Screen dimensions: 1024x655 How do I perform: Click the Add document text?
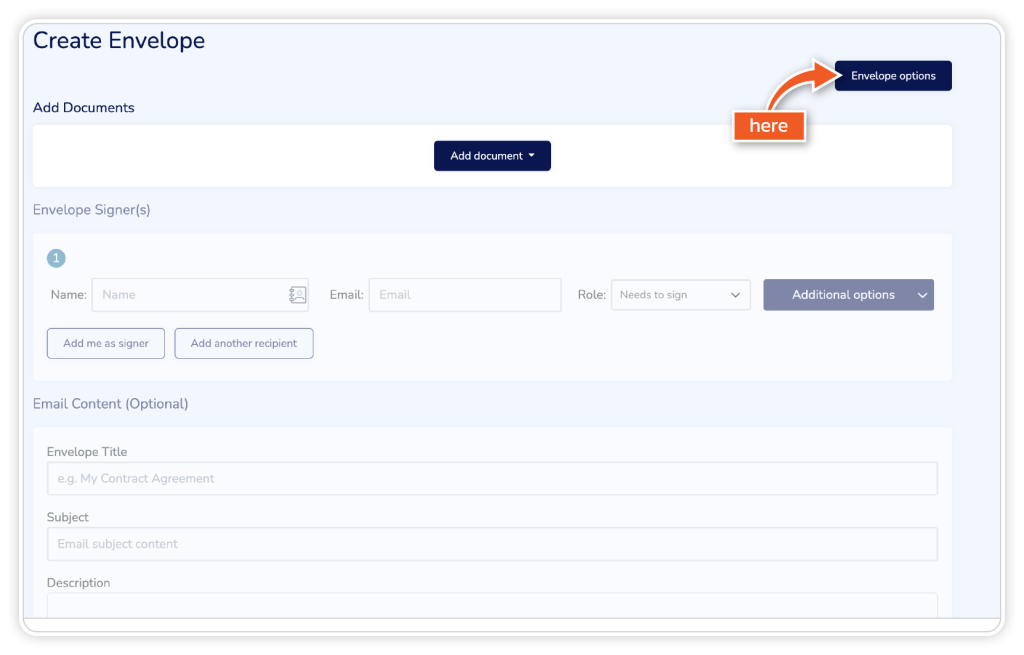click(x=486, y=156)
